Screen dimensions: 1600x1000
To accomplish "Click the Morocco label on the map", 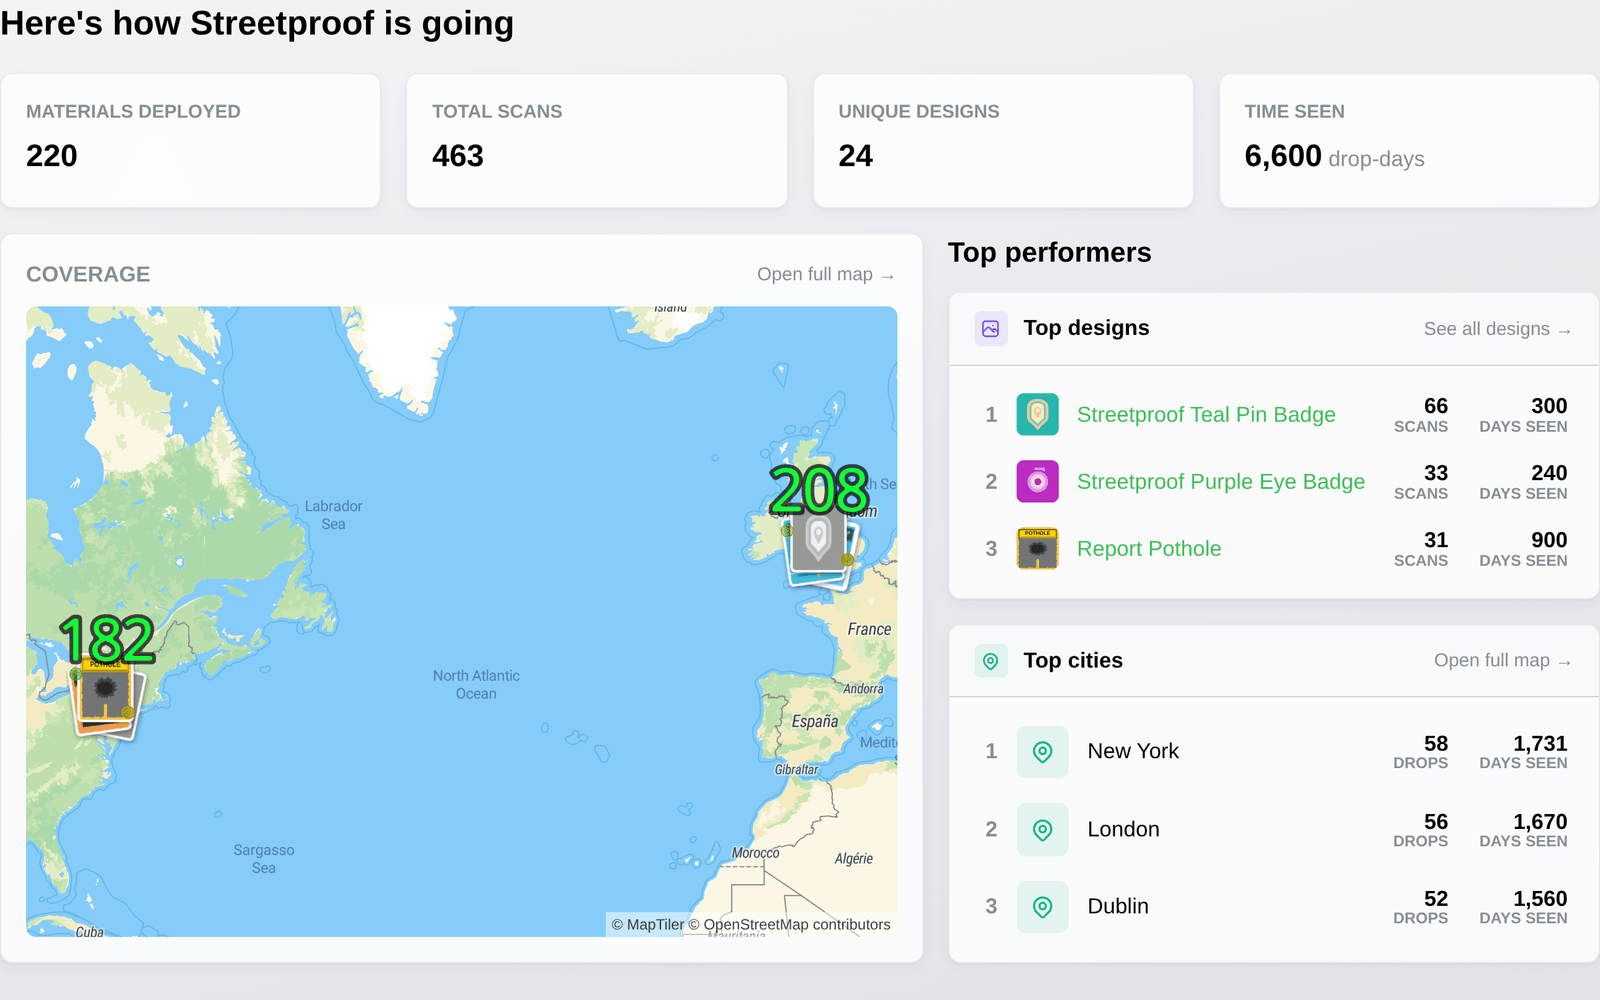I will coord(755,853).
